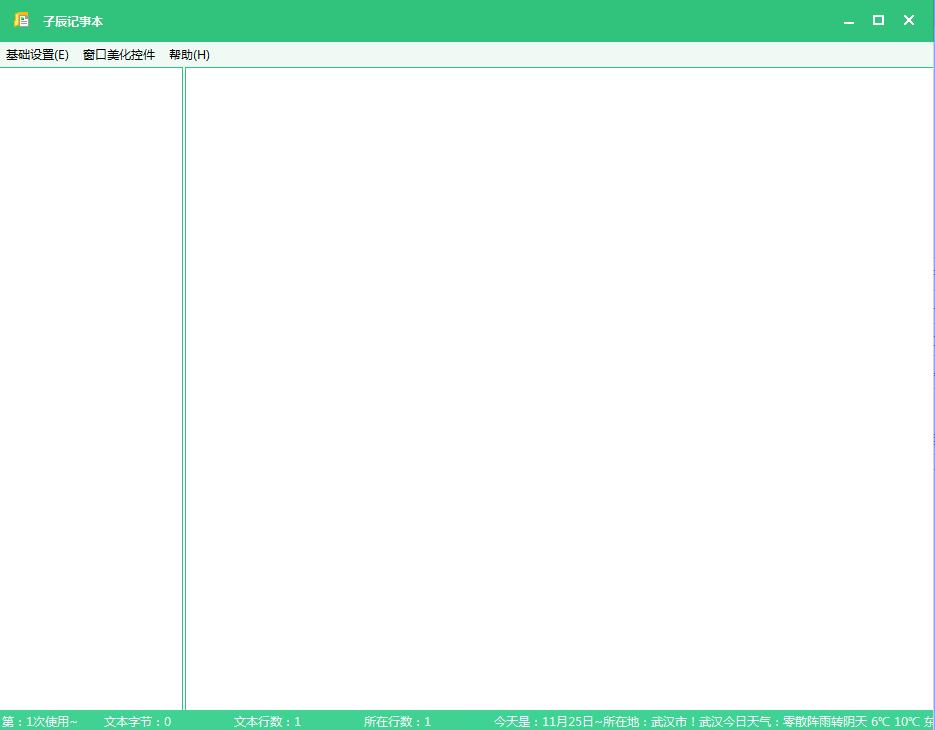935x730 pixels.
Task: Click the 子辰记事本 title text
Action: tap(73, 21)
